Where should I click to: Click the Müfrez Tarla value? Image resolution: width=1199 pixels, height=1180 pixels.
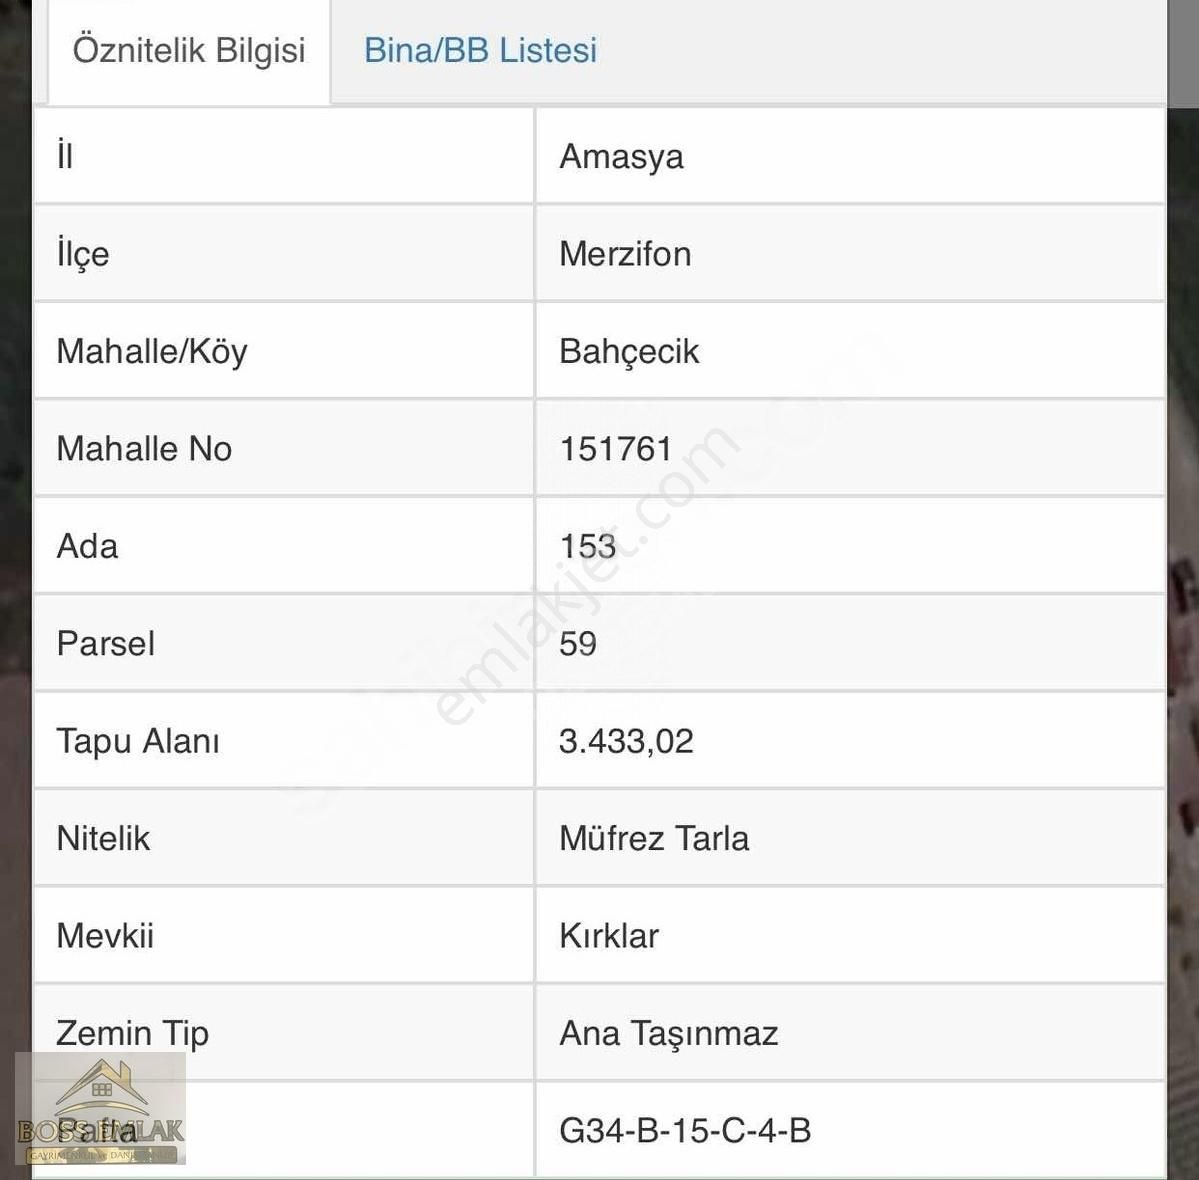coord(654,838)
